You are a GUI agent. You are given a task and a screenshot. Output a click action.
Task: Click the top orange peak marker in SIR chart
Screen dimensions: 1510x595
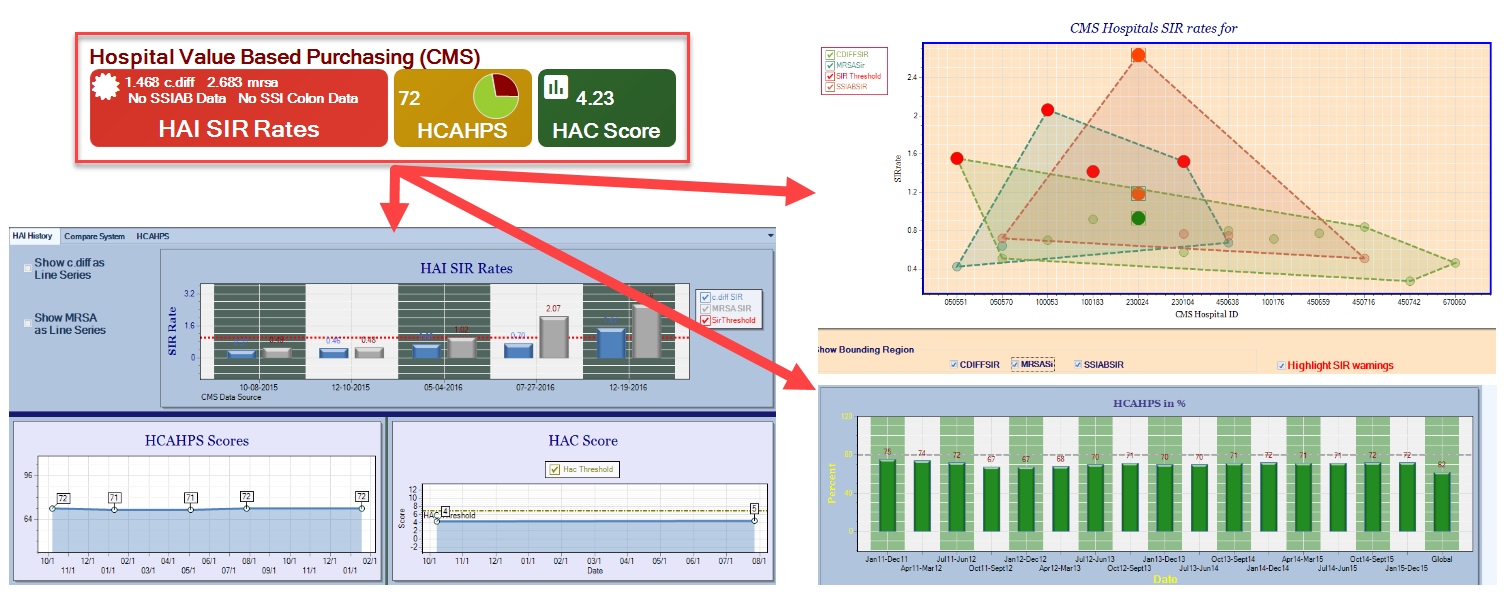pos(1138,55)
